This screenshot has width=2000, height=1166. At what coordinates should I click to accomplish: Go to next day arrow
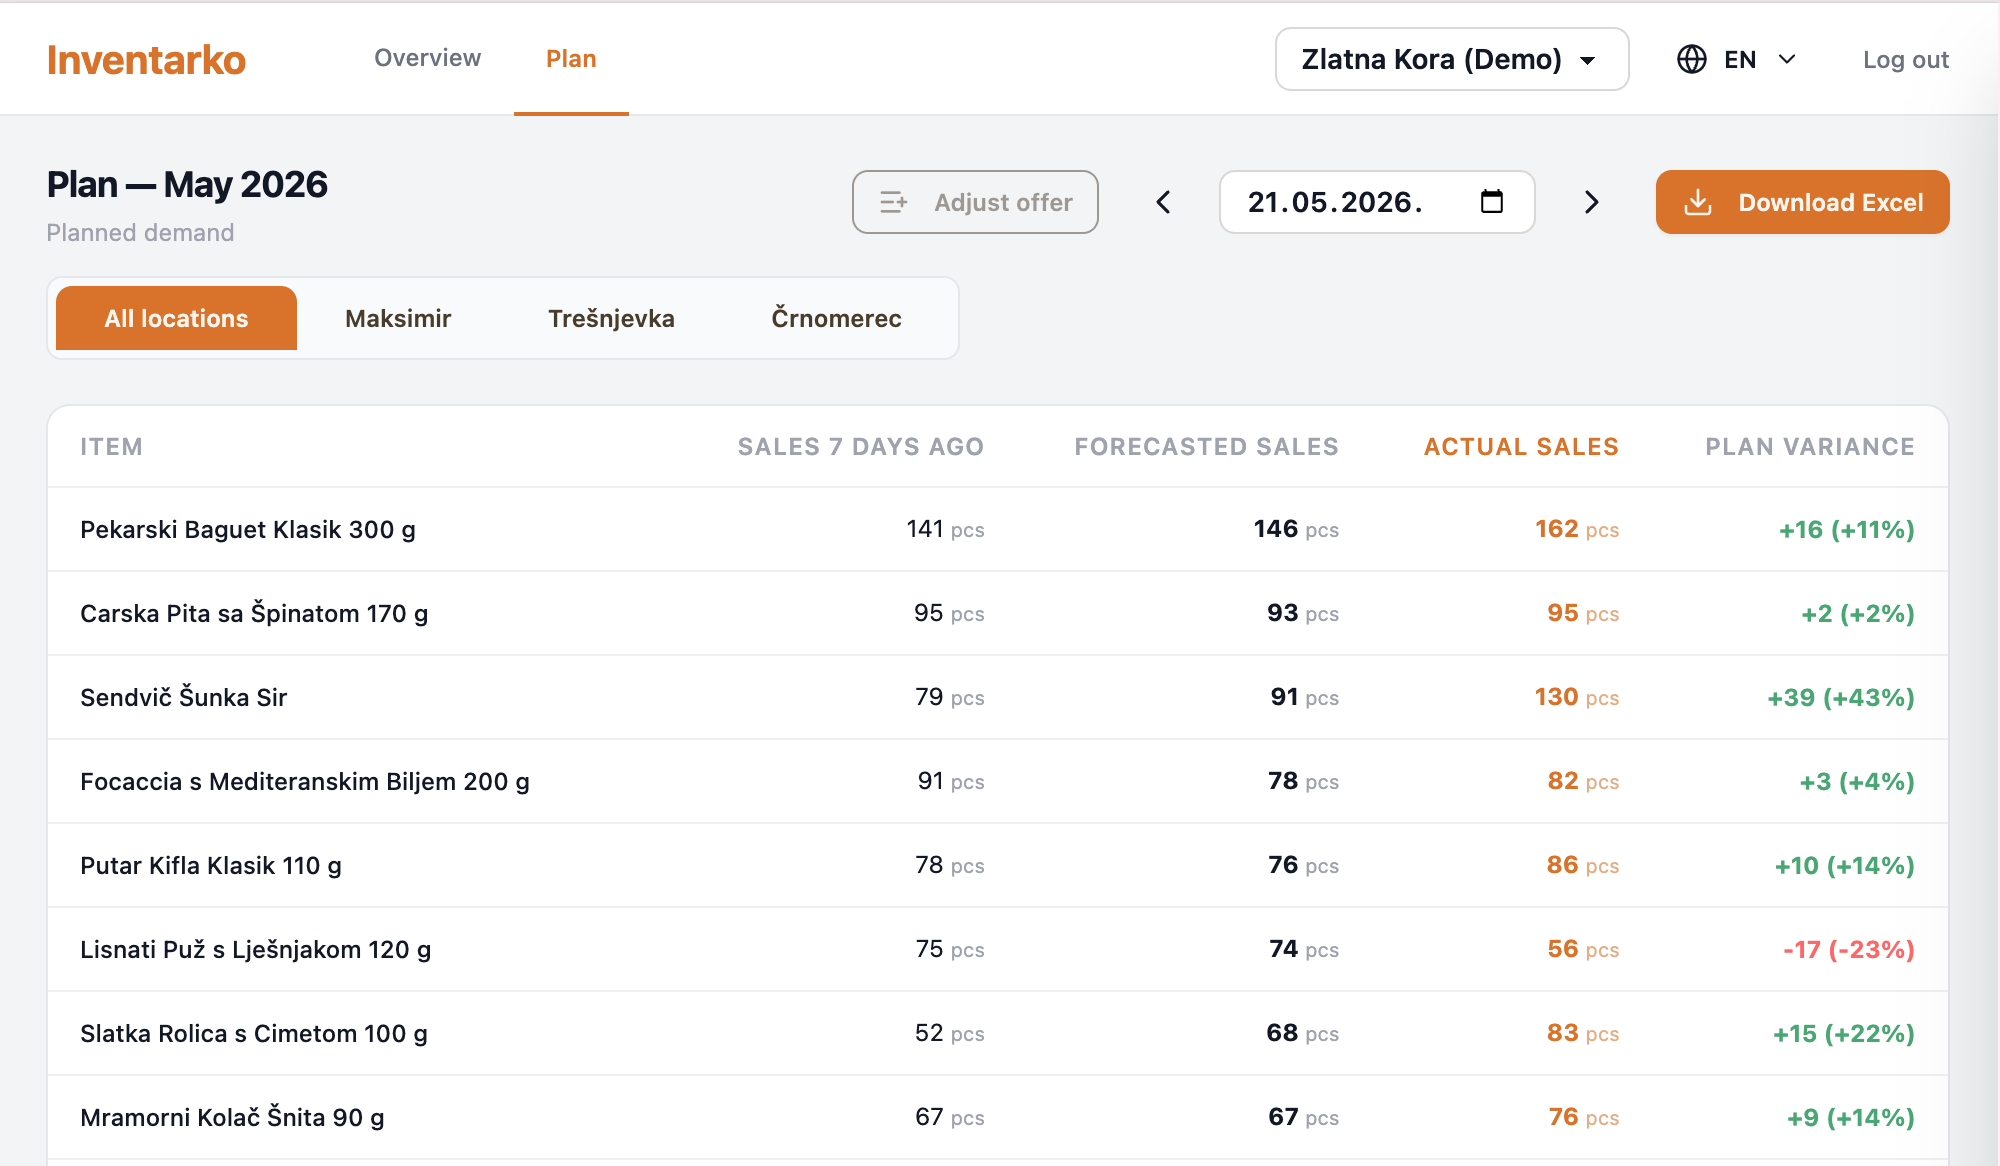pos(1591,202)
